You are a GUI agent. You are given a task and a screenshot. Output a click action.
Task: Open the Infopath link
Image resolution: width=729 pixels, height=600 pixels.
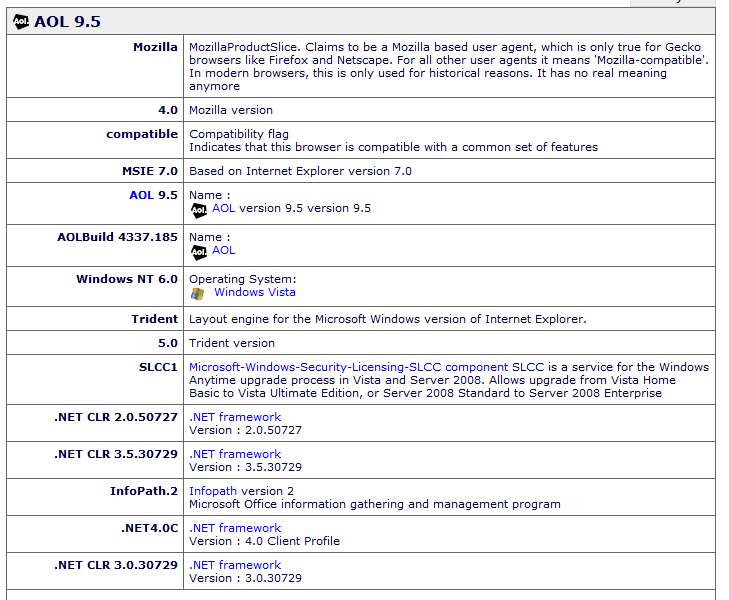[213, 491]
